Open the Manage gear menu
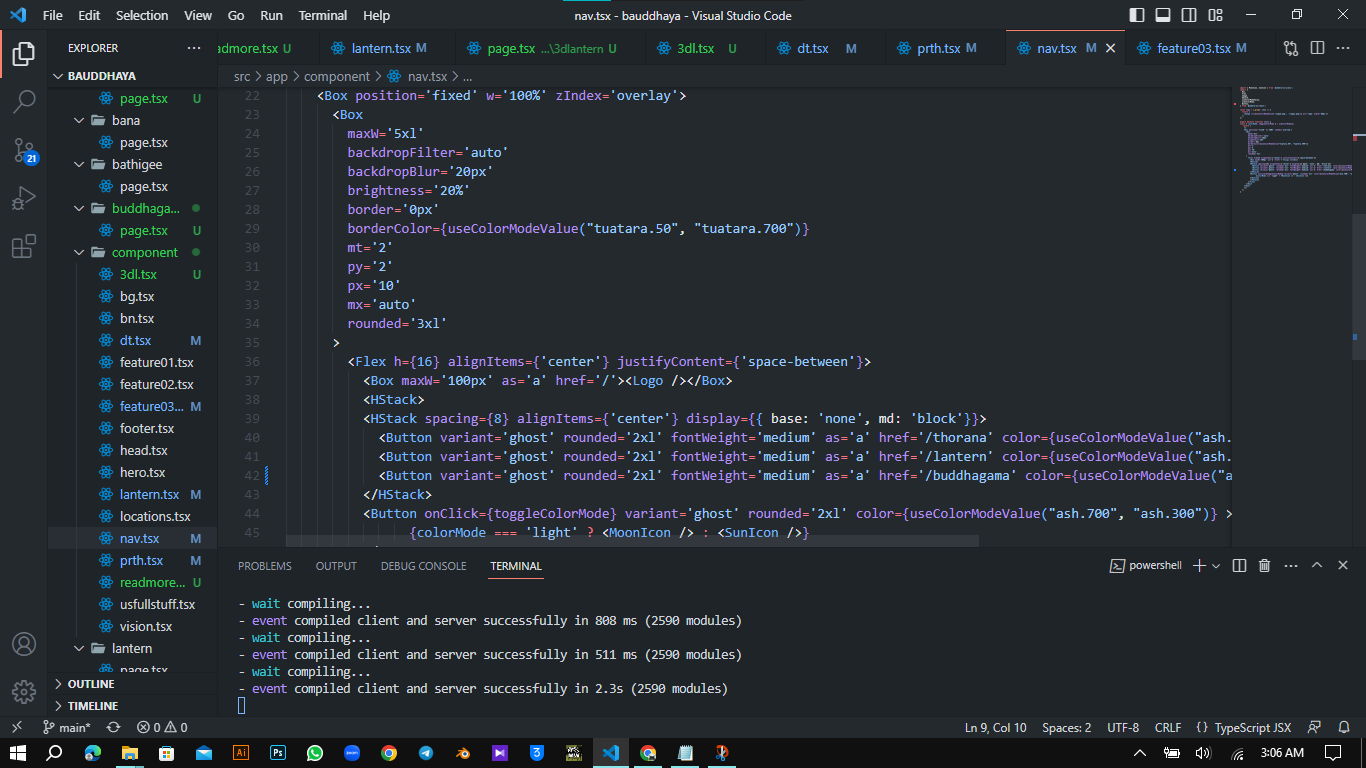Screen dimensions: 1366x768 point(24,692)
